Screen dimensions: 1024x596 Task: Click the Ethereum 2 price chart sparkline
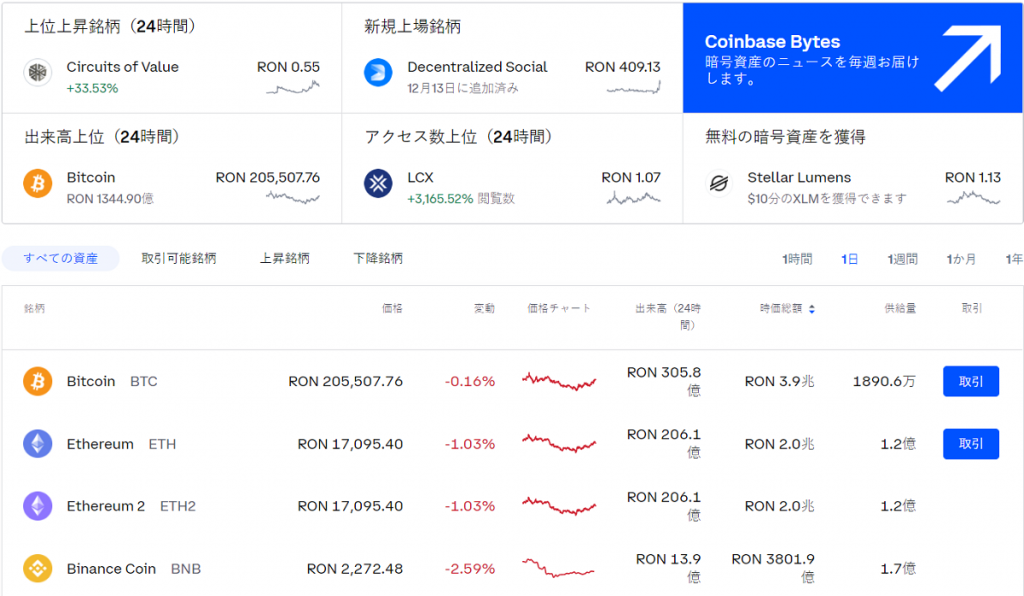559,506
